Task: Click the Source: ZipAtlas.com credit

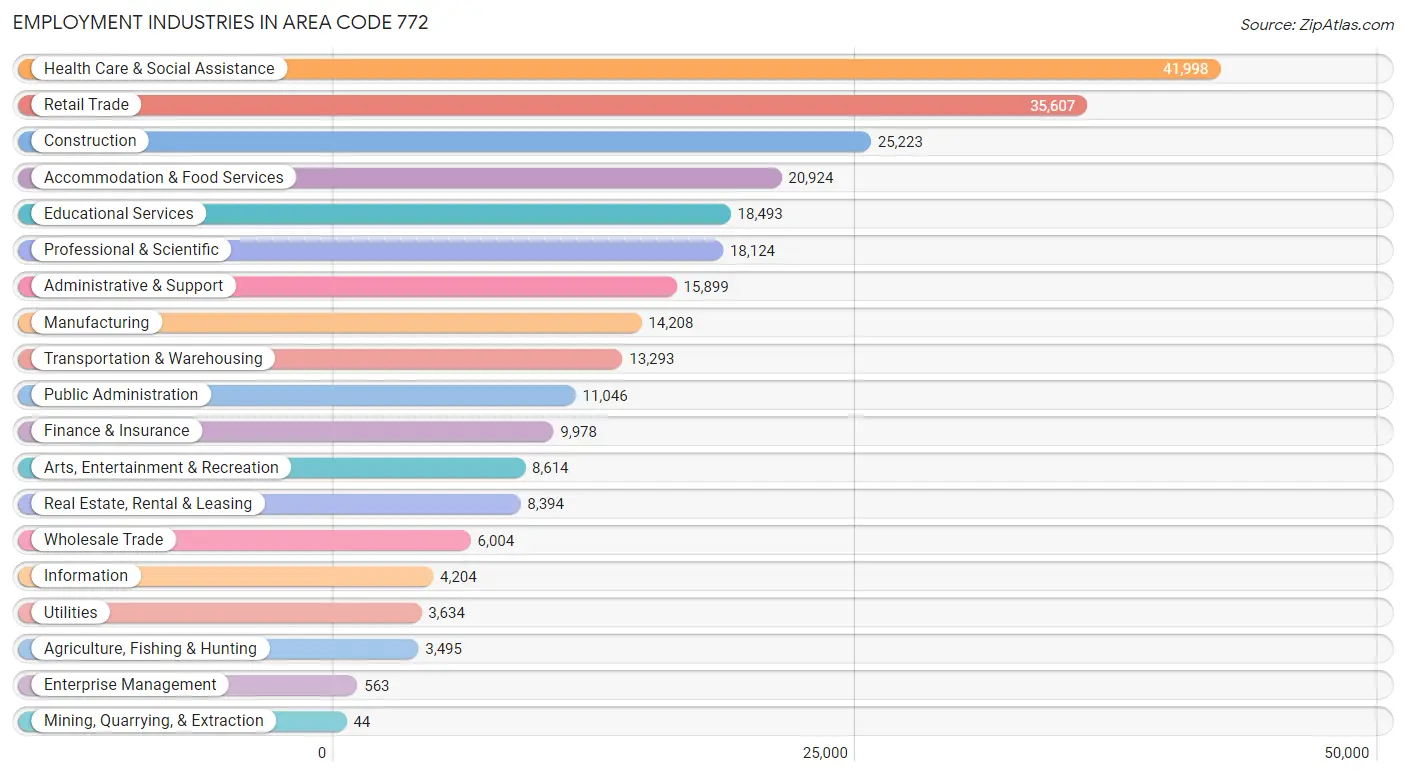Action: (1317, 24)
